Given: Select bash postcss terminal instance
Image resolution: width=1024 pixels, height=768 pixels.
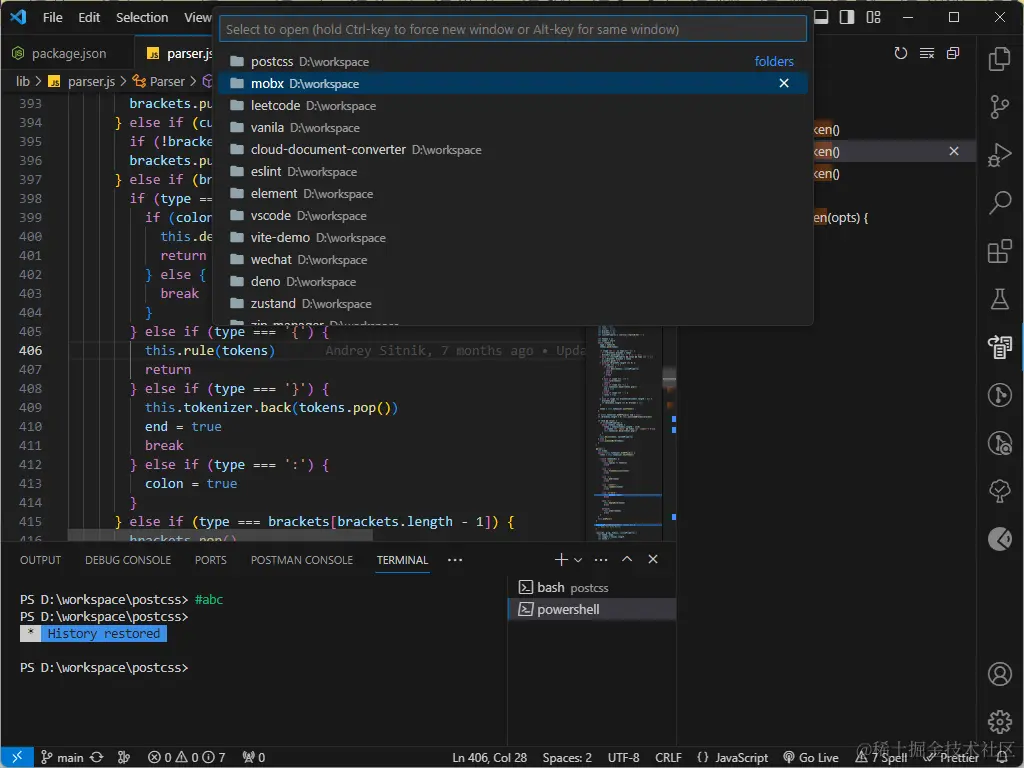Looking at the screenshot, I should (592, 587).
